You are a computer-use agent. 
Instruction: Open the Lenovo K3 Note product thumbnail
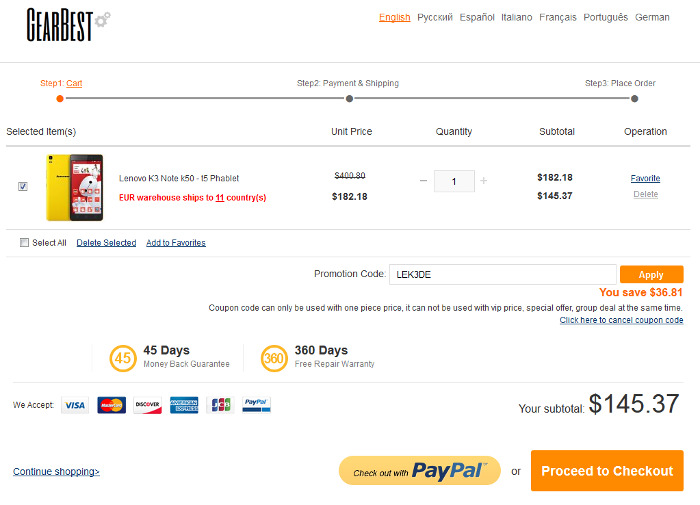(x=75, y=188)
